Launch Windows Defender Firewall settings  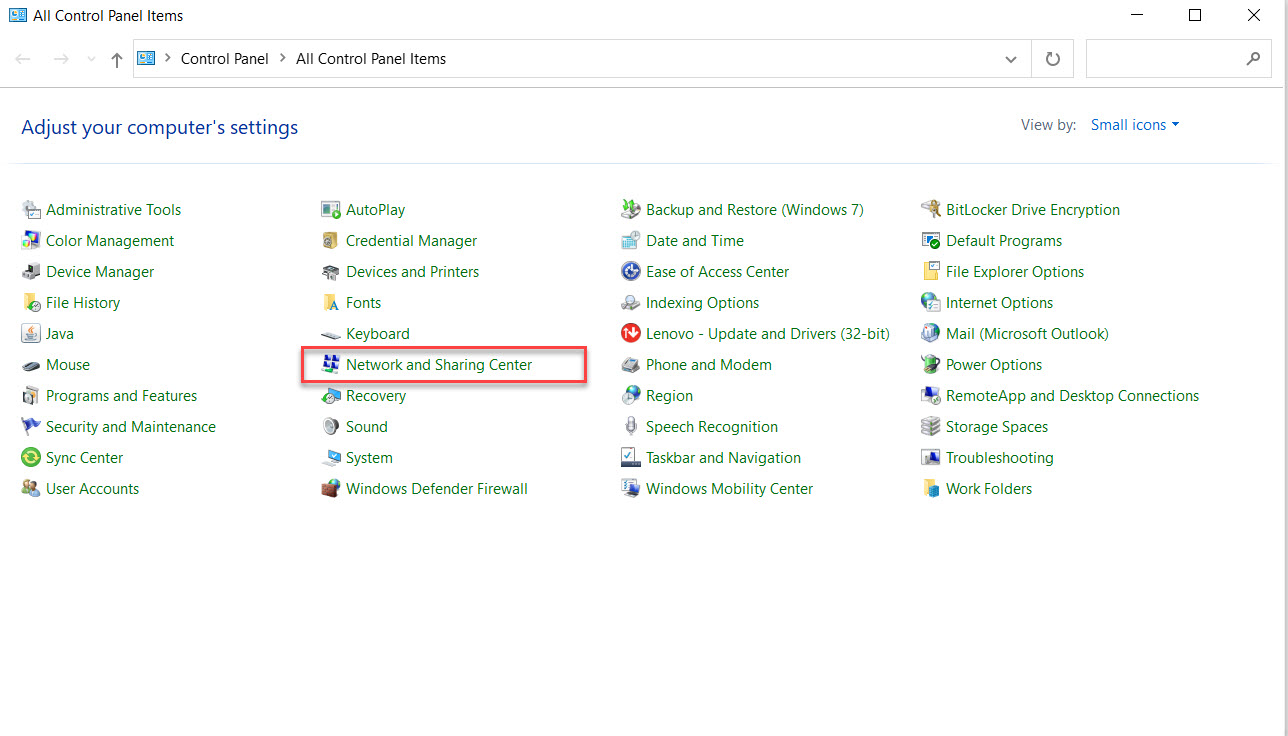click(436, 488)
